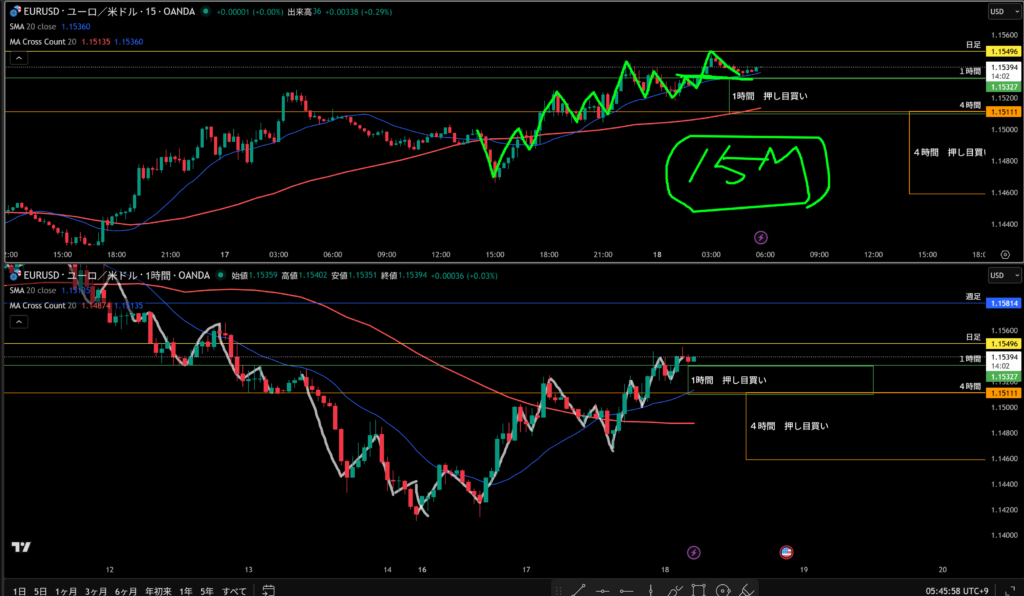Select the green 15M handwritten drawing
Screen dimensions: 1024x596
tap(747, 172)
